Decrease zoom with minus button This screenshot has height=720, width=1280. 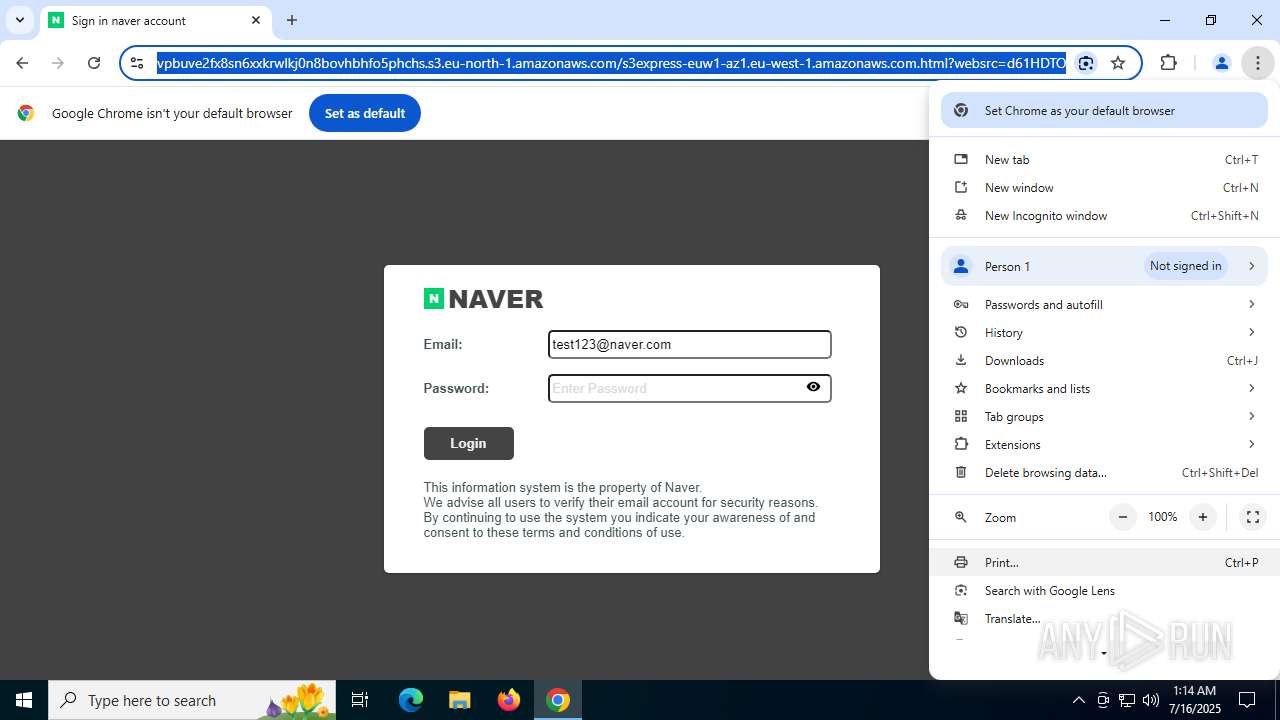pyautogui.click(x=1123, y=517)
